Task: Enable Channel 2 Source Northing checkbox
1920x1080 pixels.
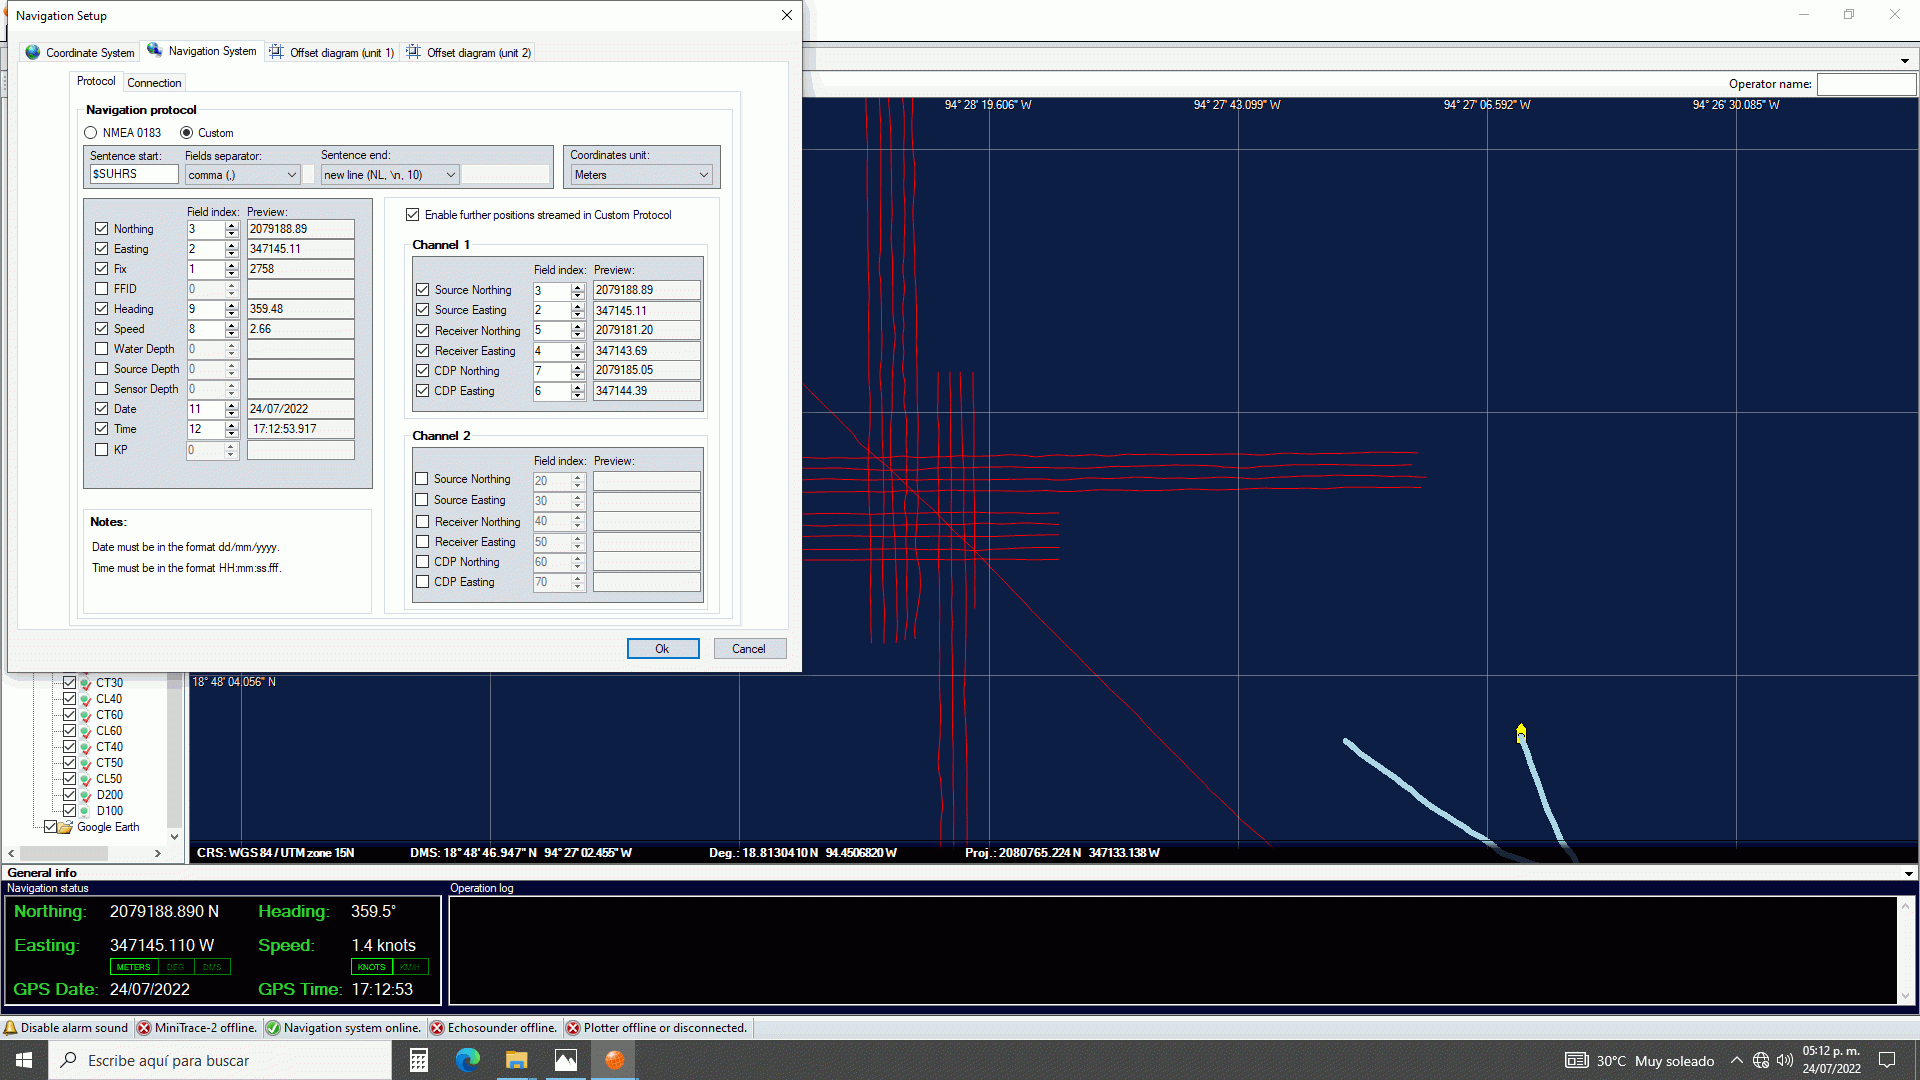Action: click(422, 479)
